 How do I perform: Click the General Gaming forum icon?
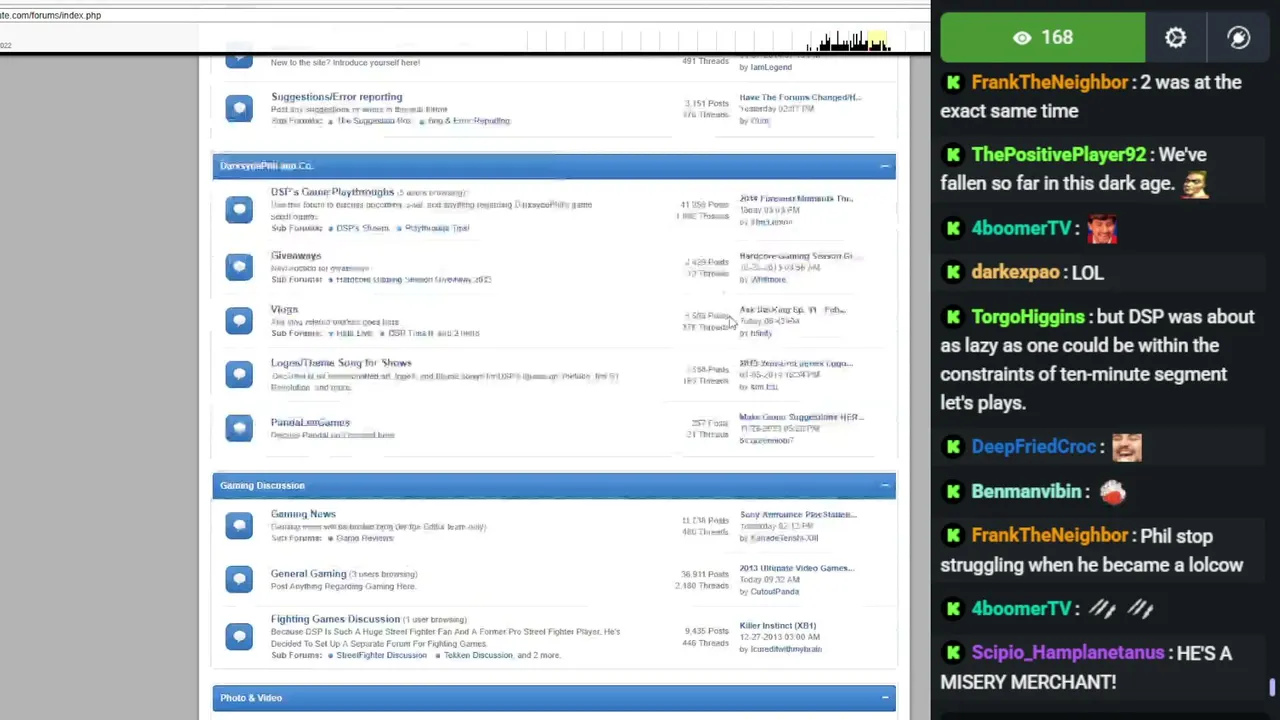[239, 579]
